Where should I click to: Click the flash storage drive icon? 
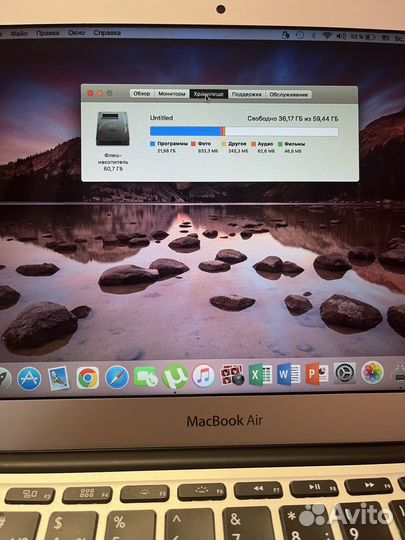(x=113, y=128)
